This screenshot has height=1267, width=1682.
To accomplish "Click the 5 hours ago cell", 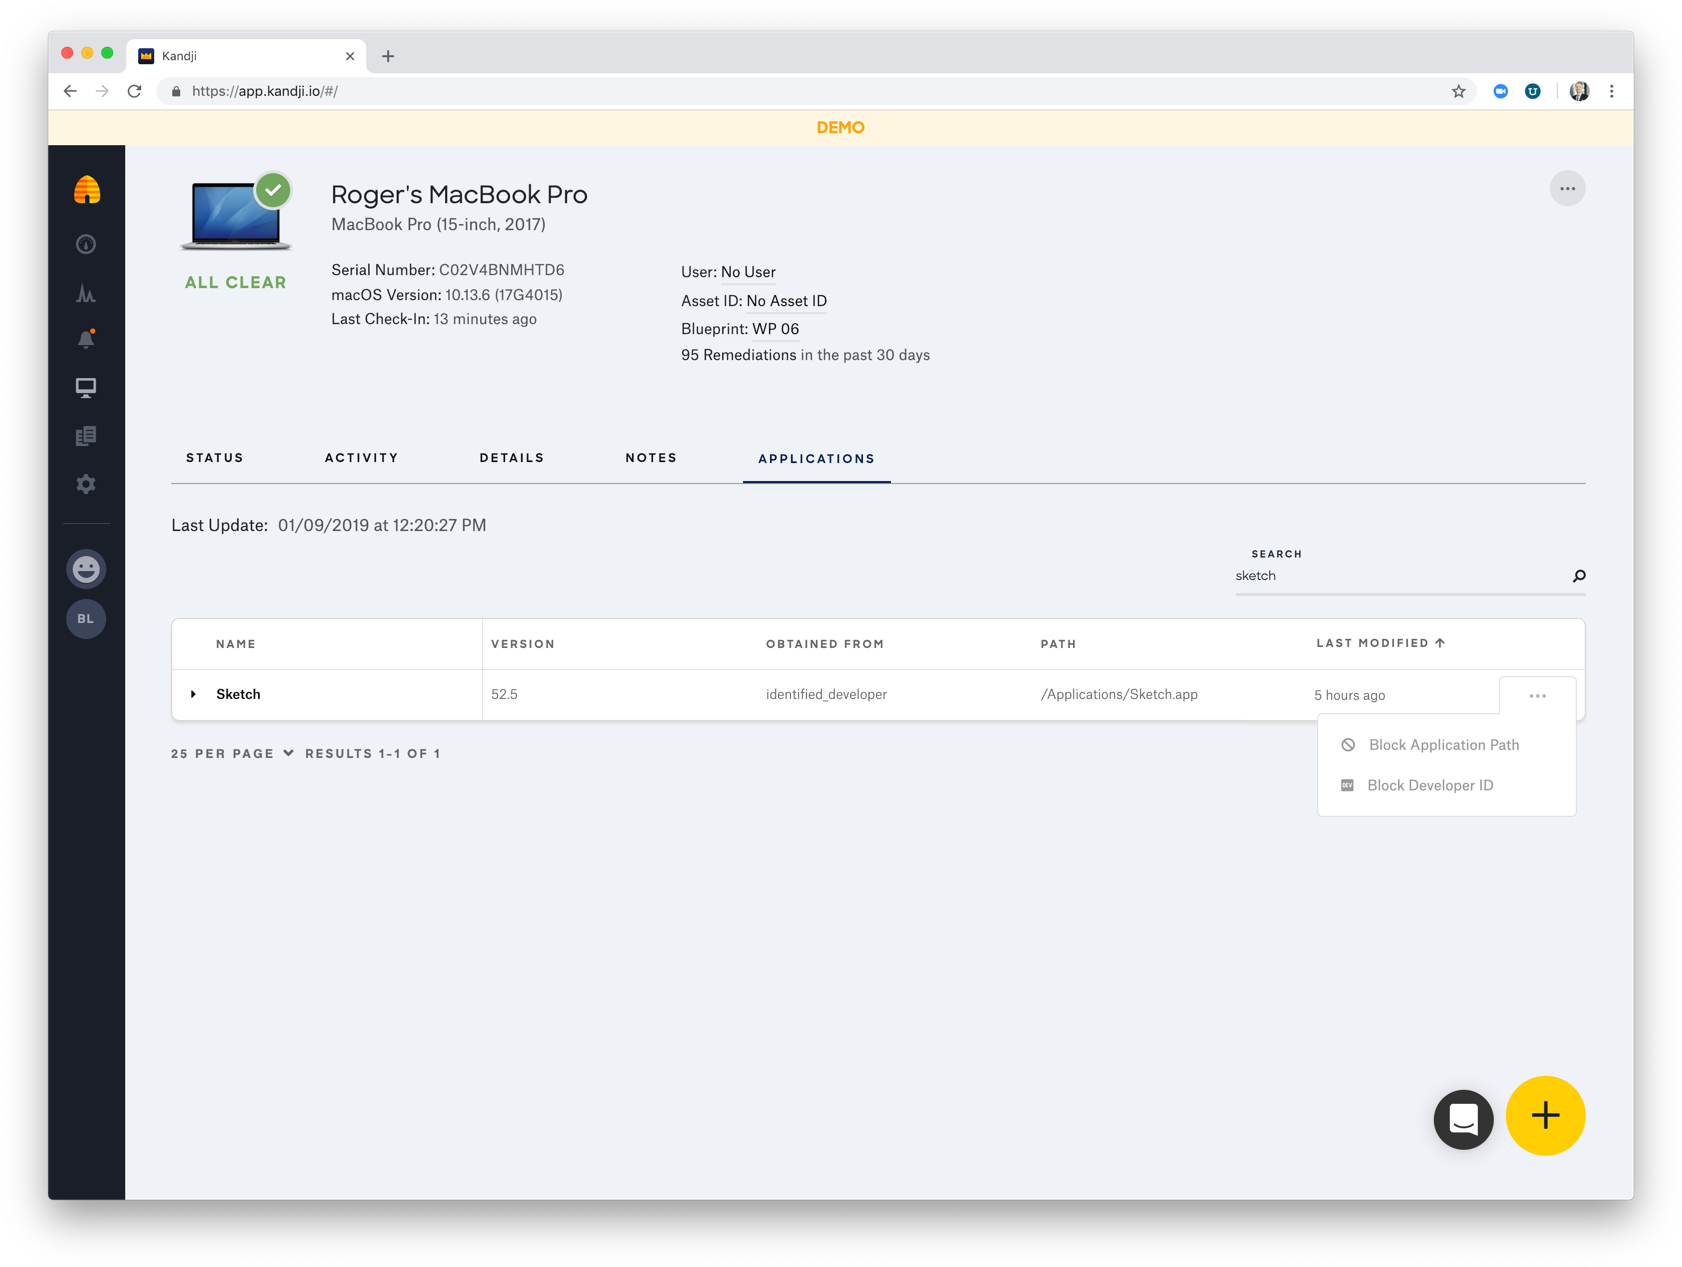I will (x=1349, y=695).
